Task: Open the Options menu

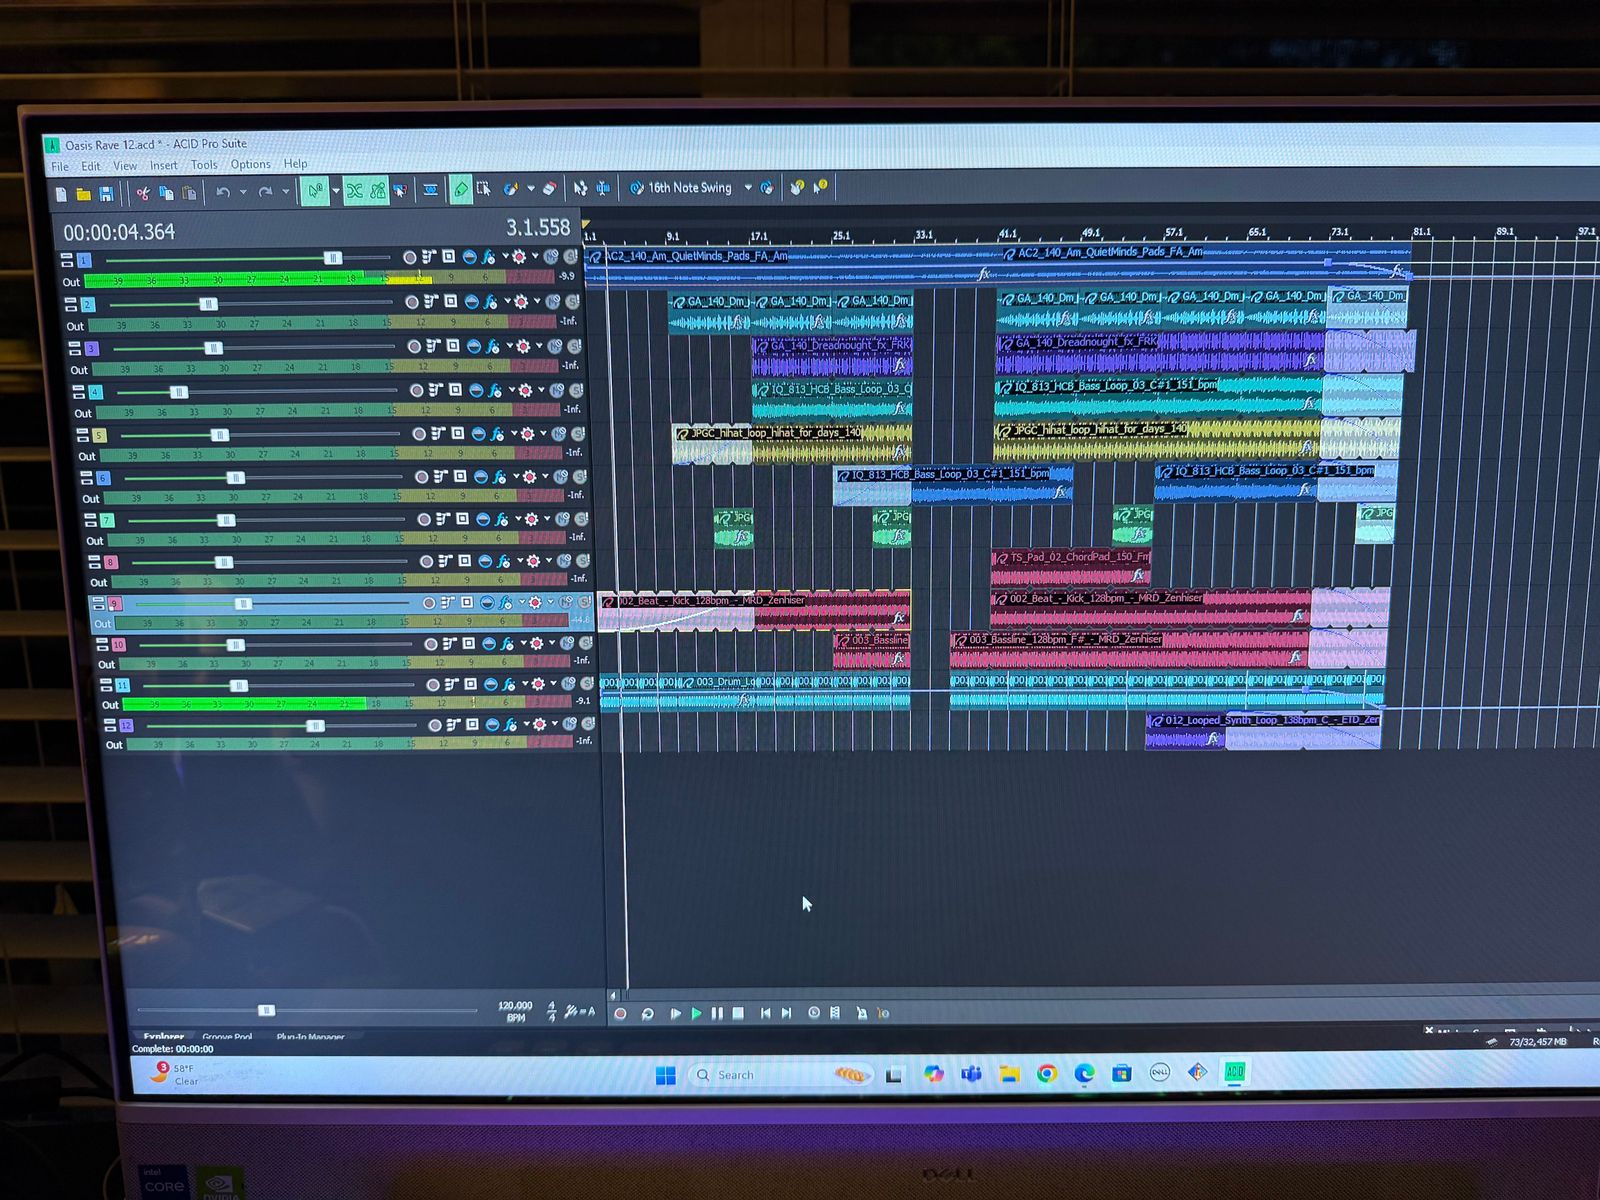Action: [x=250, y=164]
